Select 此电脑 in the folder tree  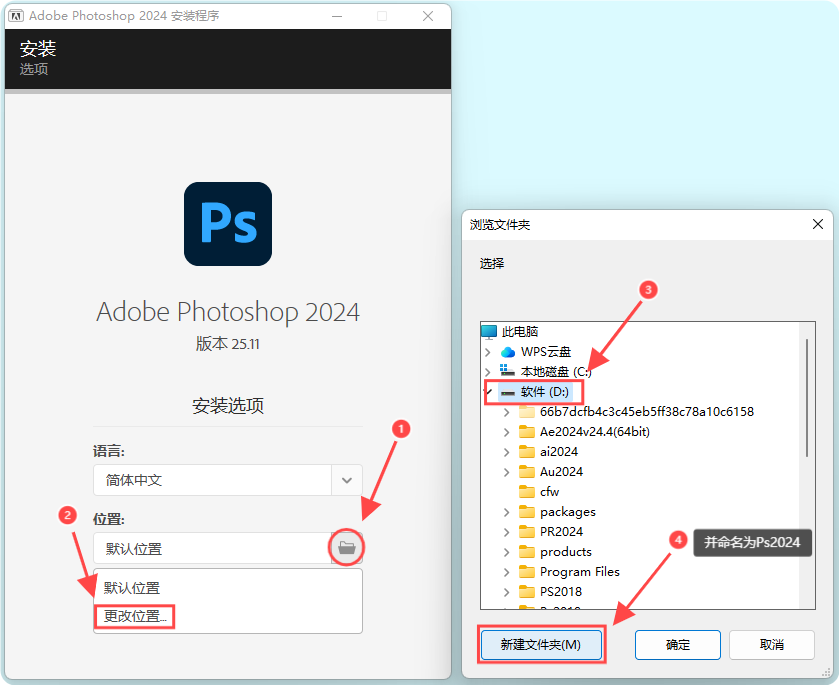[520, 332]
